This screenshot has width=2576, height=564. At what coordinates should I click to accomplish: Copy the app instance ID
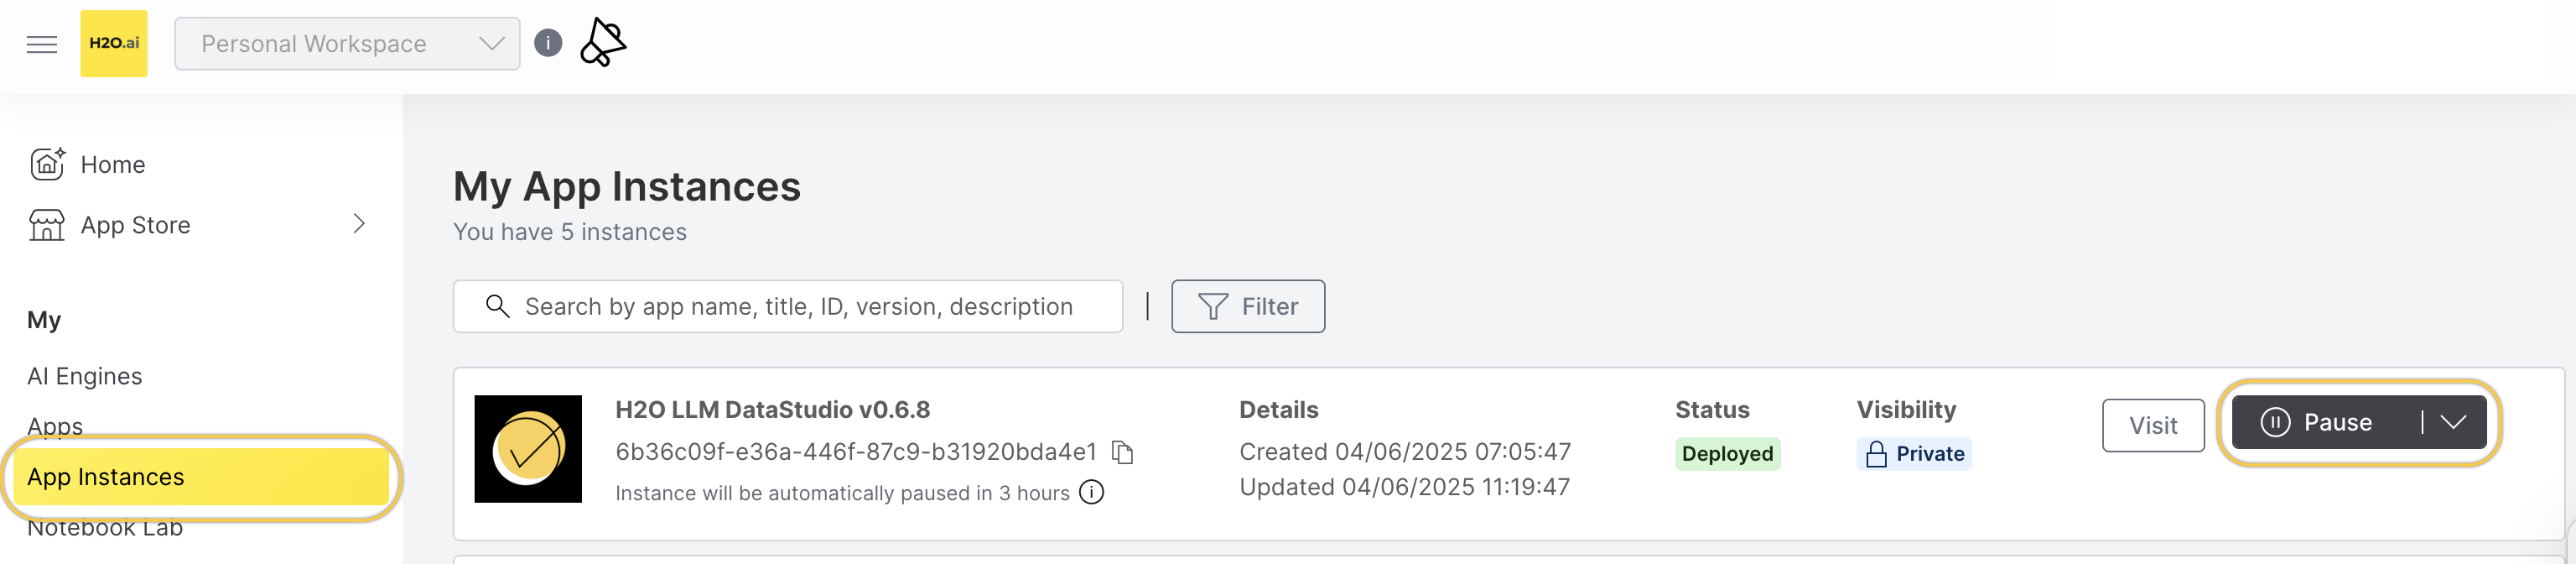click(x=1124, y=452)
